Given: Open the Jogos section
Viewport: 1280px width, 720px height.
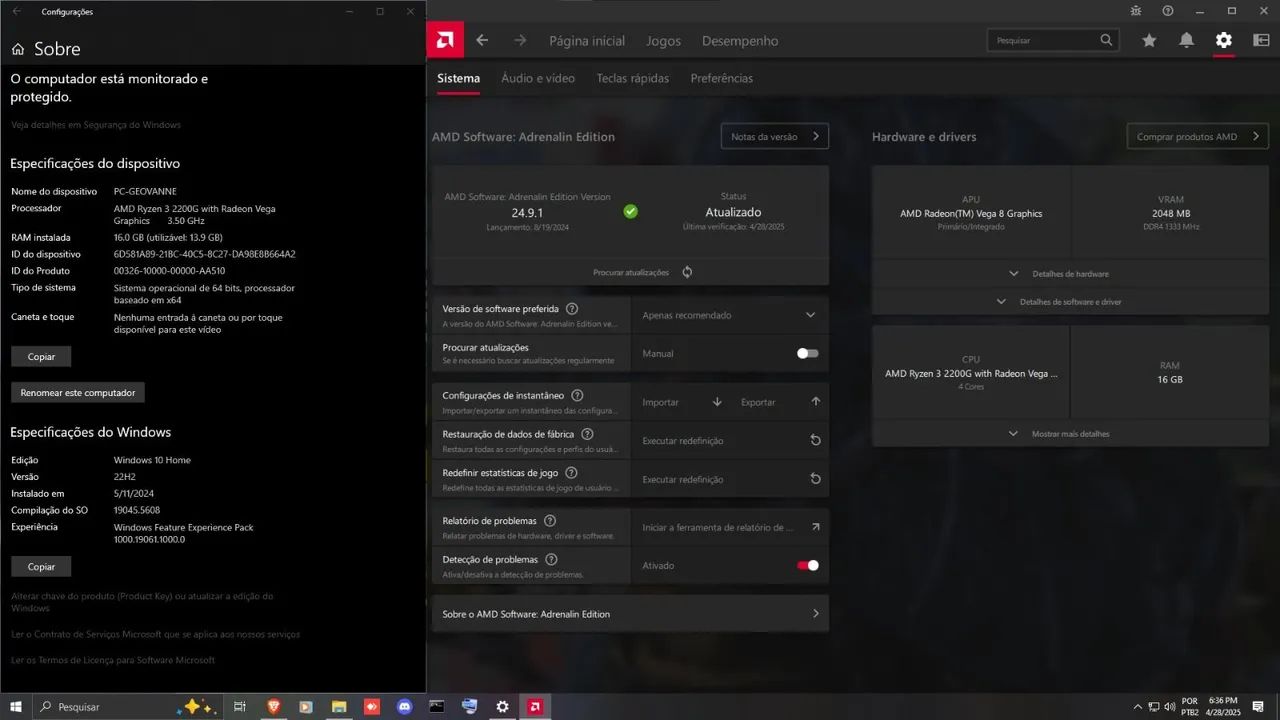Looking at the screenshot, I should point(663,41).
